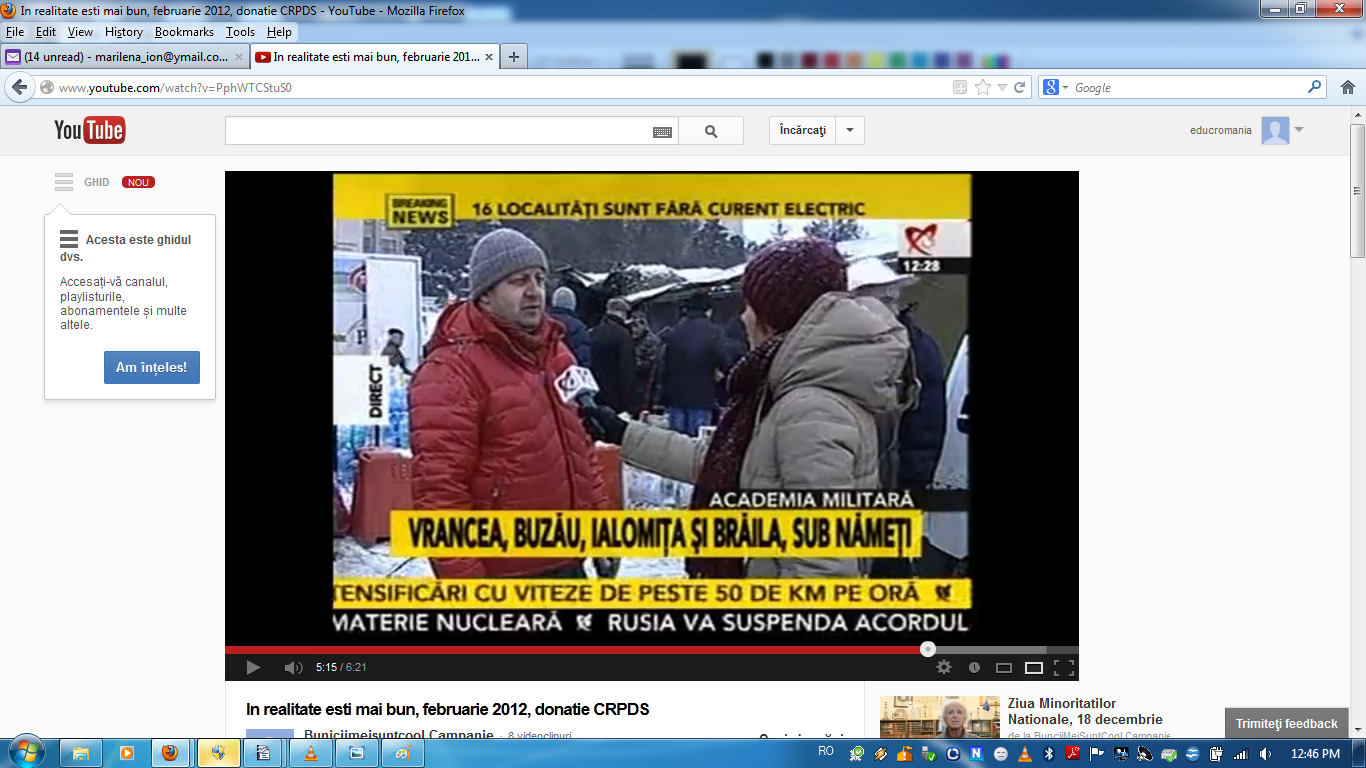This screenshot has width=1366, height=768.
Task: Click the Am înțeles! button
Action: 152,367
